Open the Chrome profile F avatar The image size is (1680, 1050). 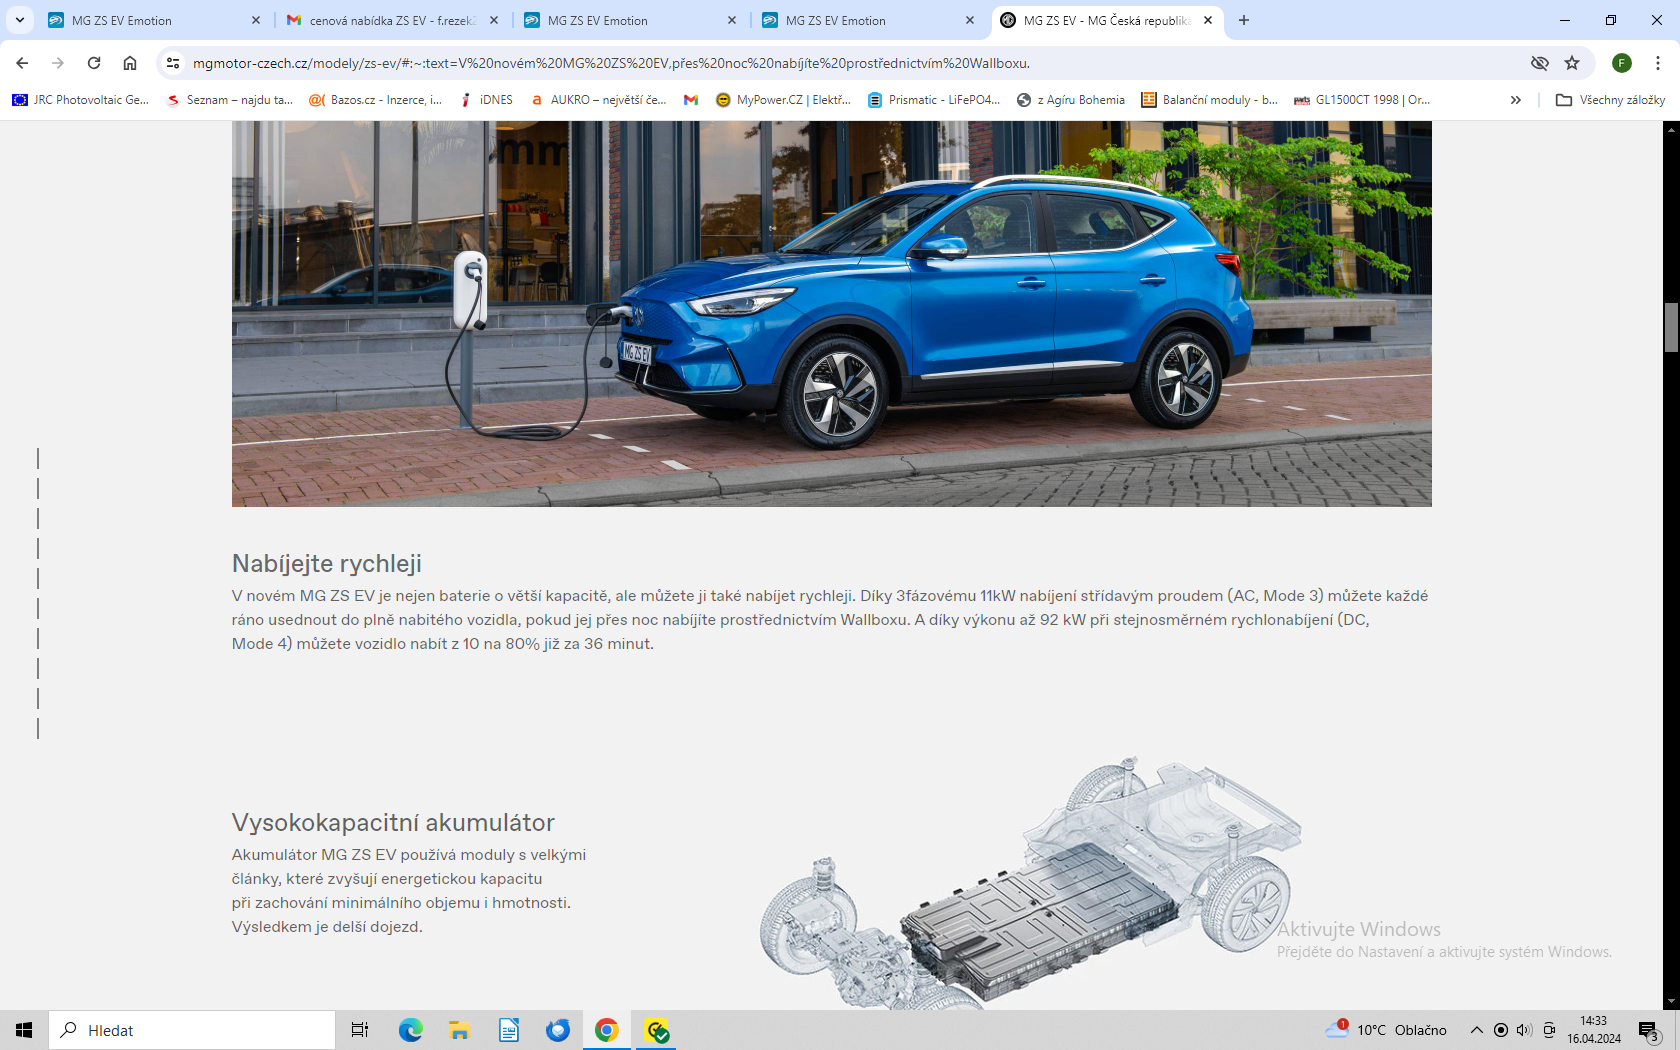(x=1622, y=63)
